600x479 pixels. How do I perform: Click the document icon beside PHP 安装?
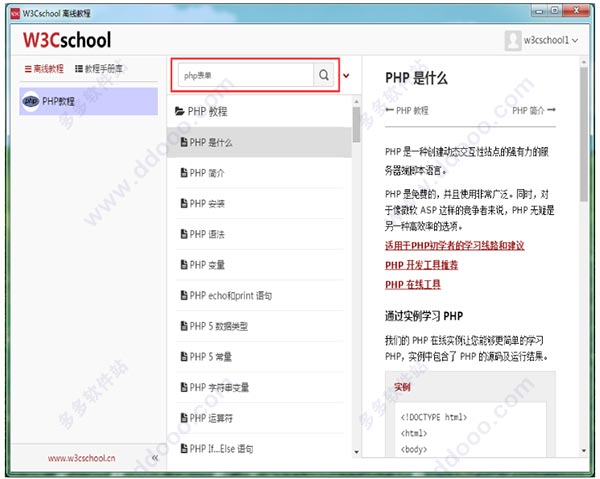pyautogui.click(x=184, y=203)
